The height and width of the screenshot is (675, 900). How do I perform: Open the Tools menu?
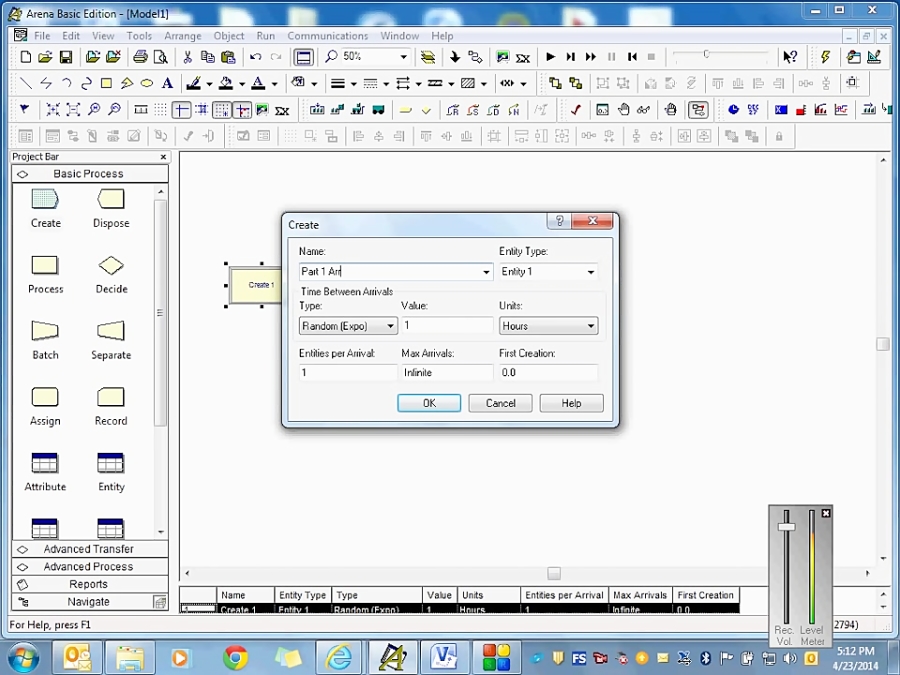click(x=138, y=35)
